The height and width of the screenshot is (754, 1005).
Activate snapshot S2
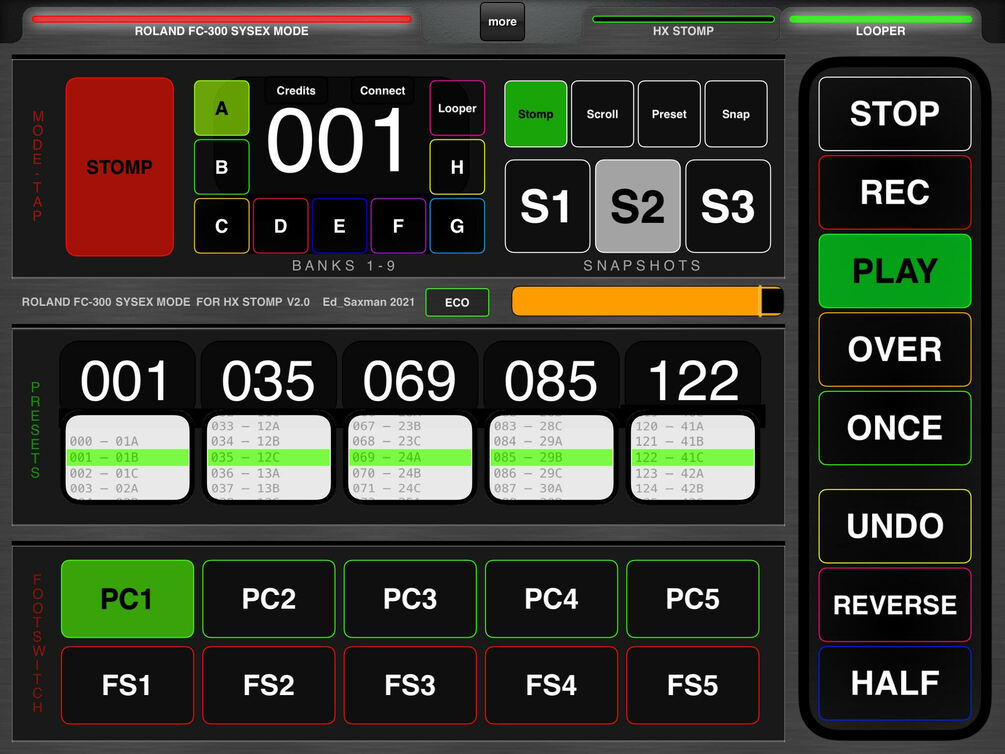(x=638, y=206)
